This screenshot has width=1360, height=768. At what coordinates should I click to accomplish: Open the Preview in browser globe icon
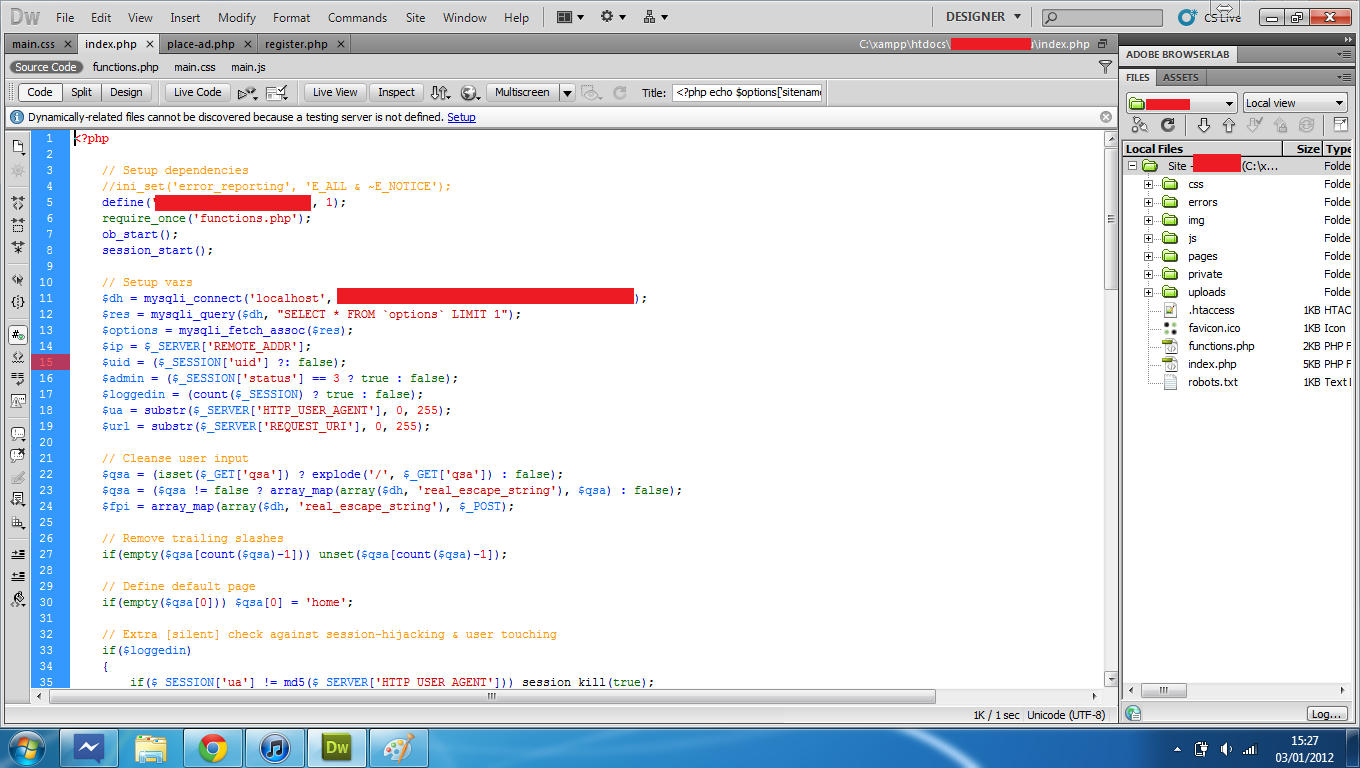point(469,92)
